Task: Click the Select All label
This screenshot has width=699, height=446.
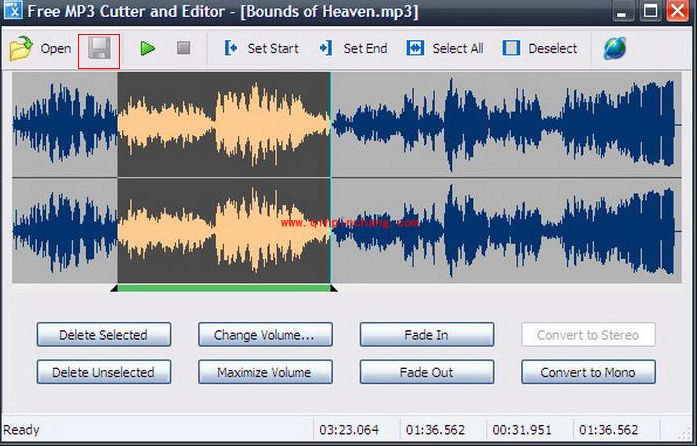Action: click(x=458, y=48)
